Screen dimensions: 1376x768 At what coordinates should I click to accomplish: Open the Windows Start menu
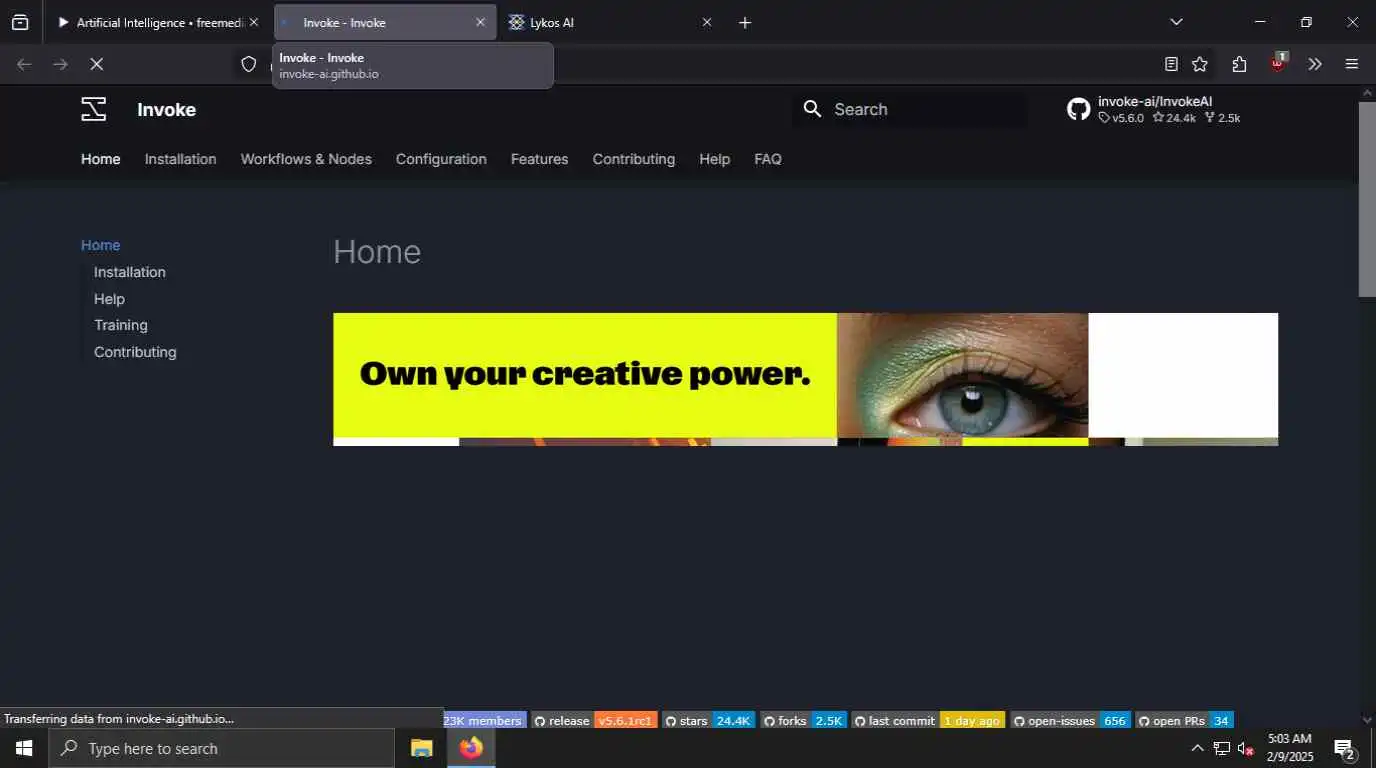(x=24, y=748)
